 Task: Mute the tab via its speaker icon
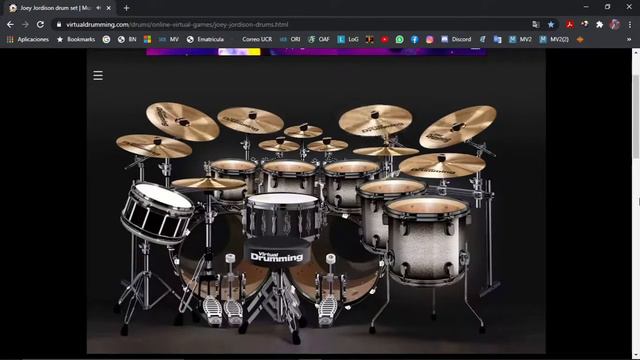(98, 8)
